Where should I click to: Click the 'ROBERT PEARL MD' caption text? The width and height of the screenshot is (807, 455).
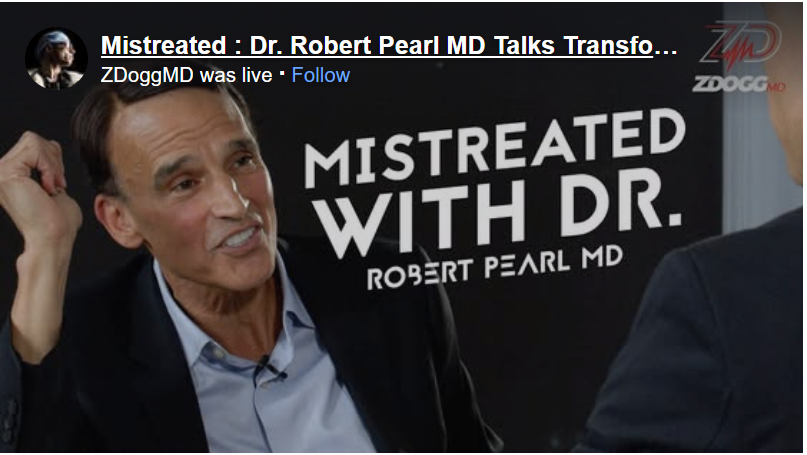pos(495,268)
